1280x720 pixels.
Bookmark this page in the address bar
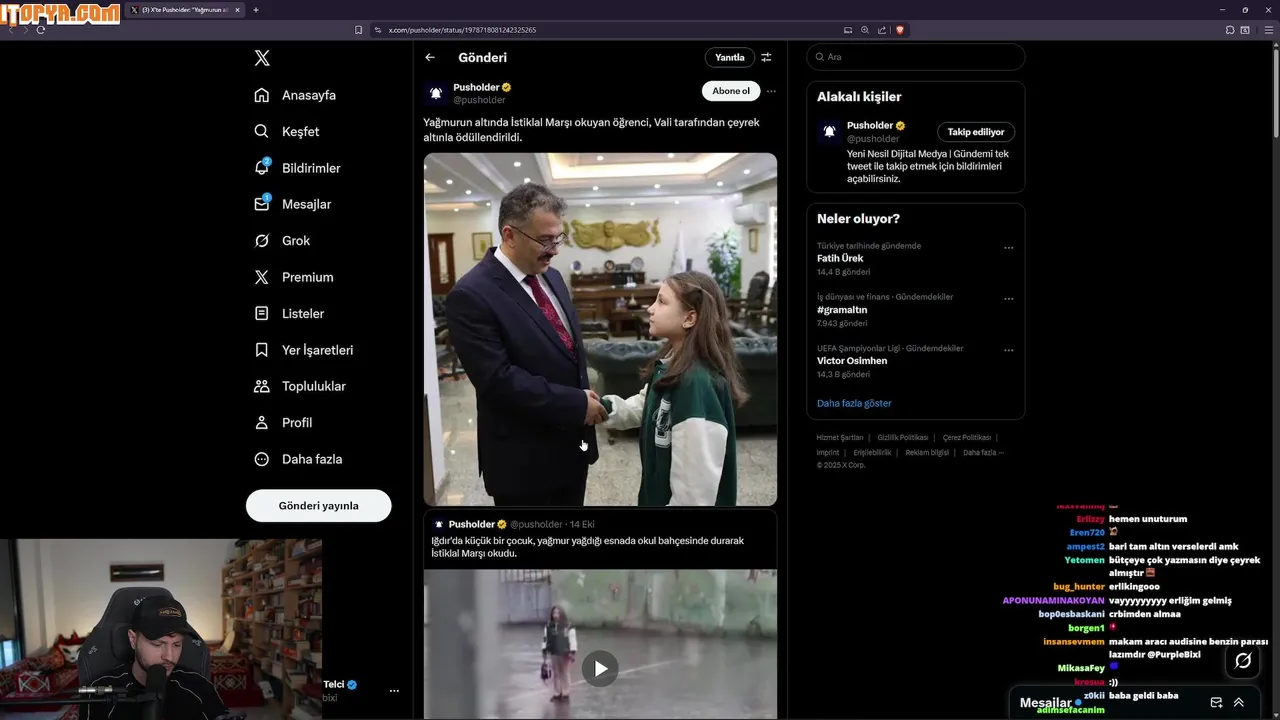(359, 30)
